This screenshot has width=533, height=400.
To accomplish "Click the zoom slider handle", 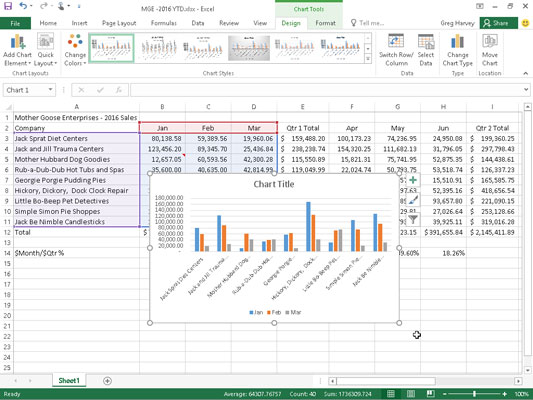I will pyautogui.click(x=474, y=394).
